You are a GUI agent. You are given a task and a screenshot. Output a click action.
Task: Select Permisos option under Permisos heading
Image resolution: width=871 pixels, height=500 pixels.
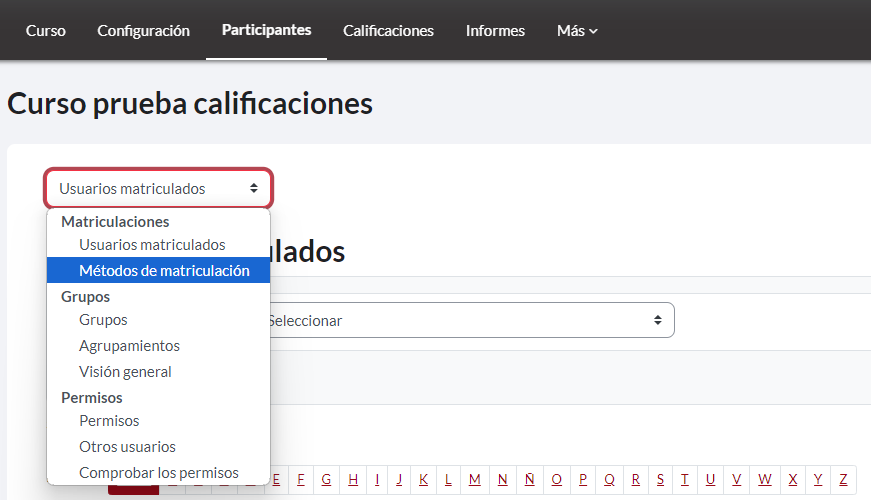109,421
